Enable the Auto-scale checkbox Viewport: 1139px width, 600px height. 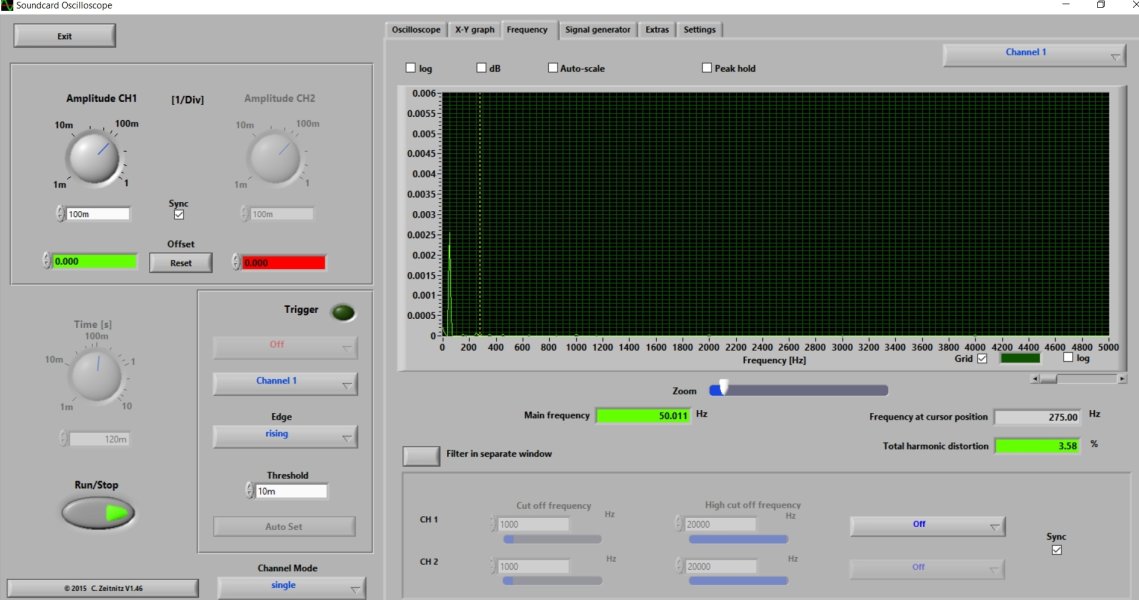tap(553, 68)
